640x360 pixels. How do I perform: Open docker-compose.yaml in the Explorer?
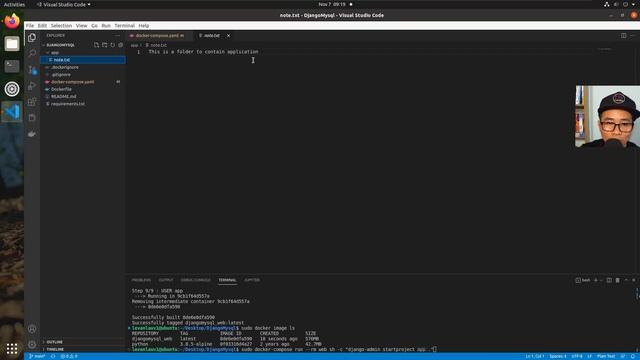pyautogui.click(x=83, y=82)
